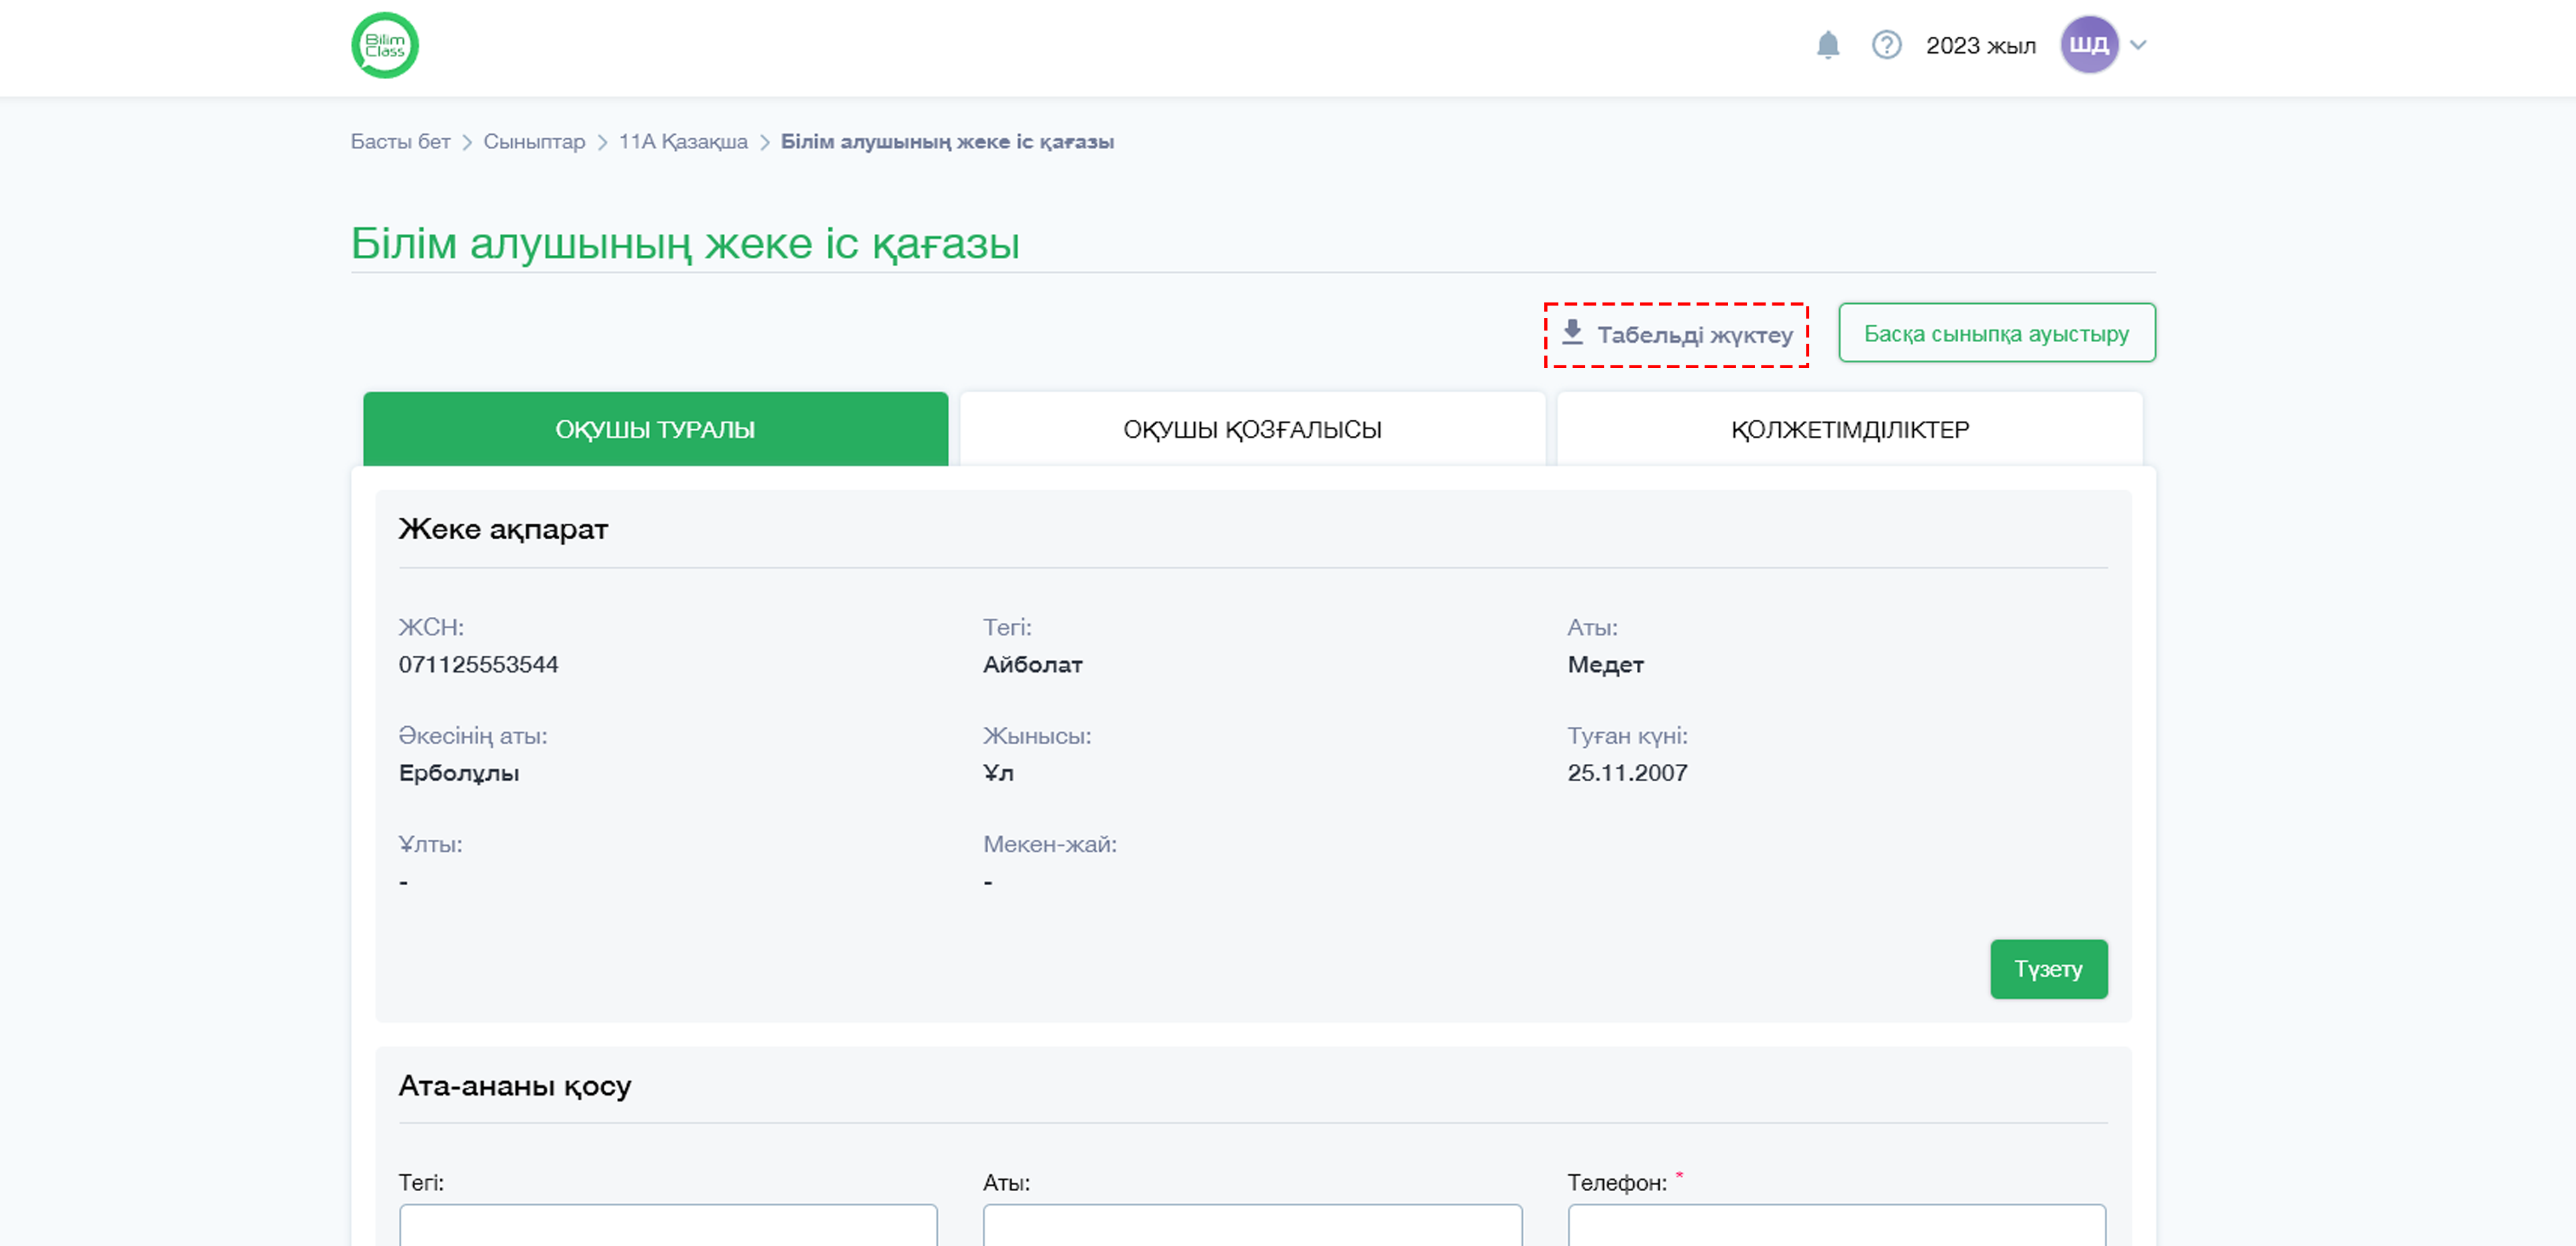The image size is (2576, 1246).
Task: Switch to the ОҚУШЫ ҚОЗҒАЛЫСЫ tab
Action: (x=1252, y=429)
